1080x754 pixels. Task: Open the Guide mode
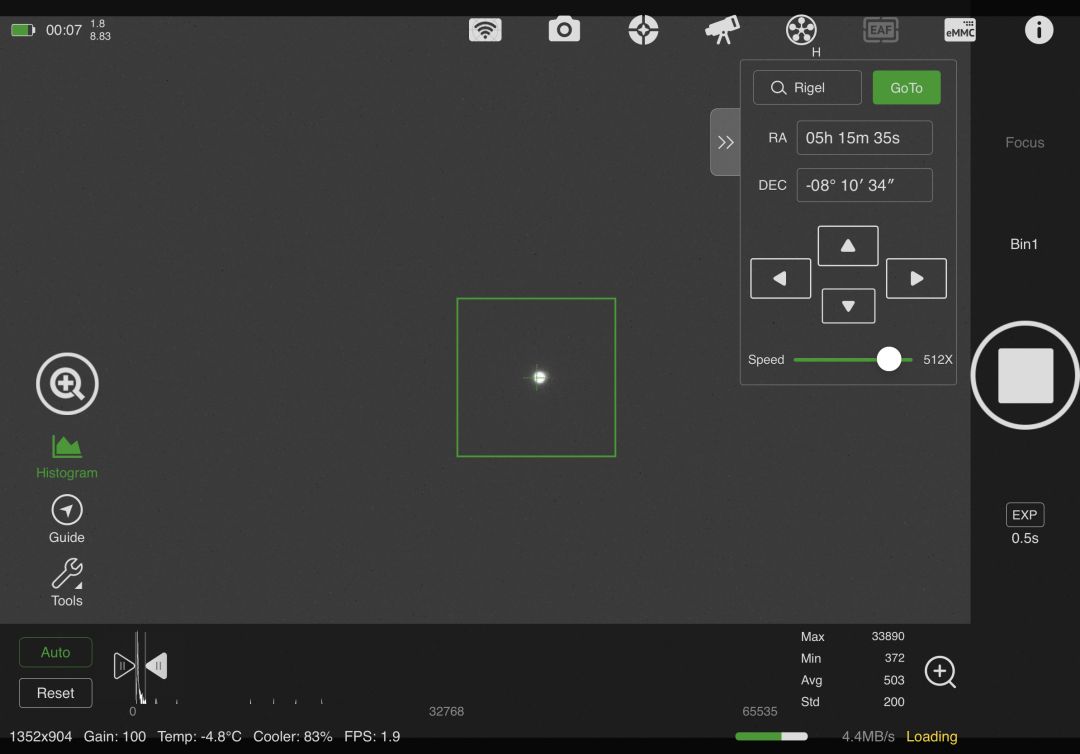click(x=67, y=520)
